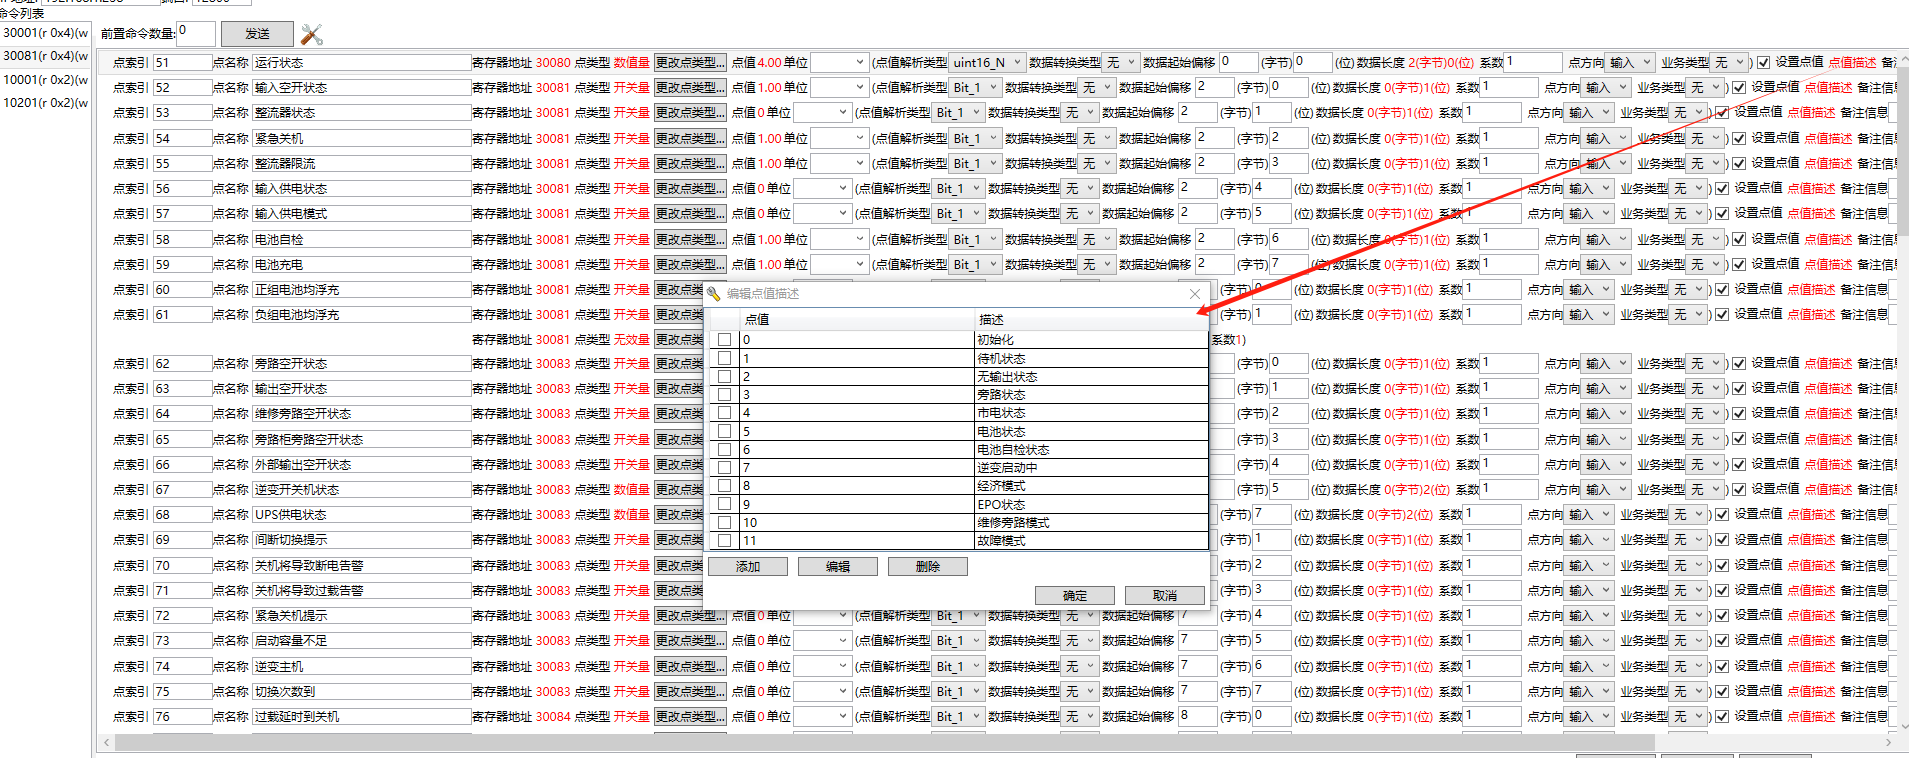Click the 添加 button in the dialog
Viewport: 1909px width, 758px height.
747,566
